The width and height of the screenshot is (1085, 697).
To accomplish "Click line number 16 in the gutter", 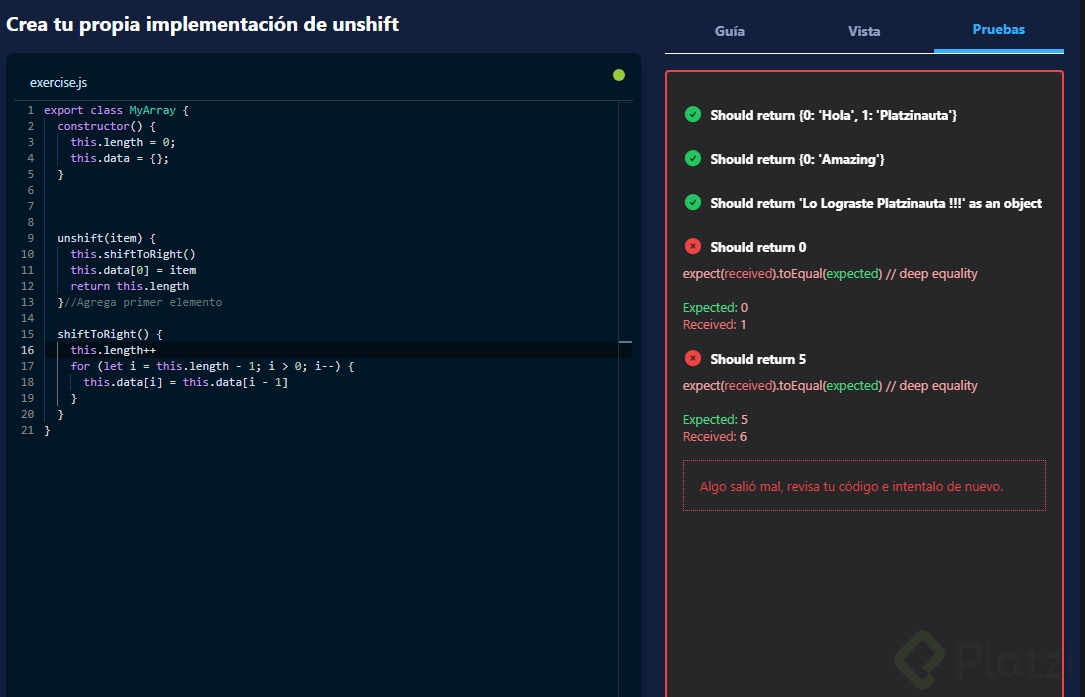I will pyautogui.click(x=27, y=350).
